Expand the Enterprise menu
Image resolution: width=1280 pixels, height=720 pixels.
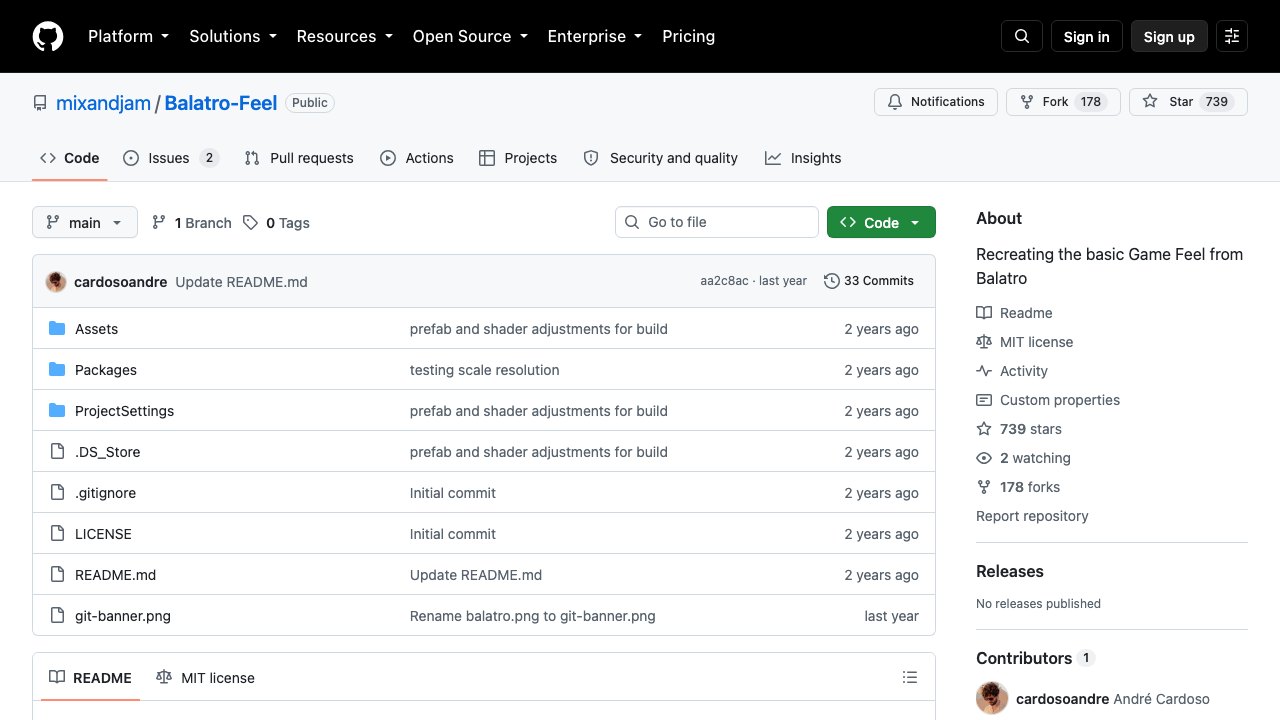[595, 36]
